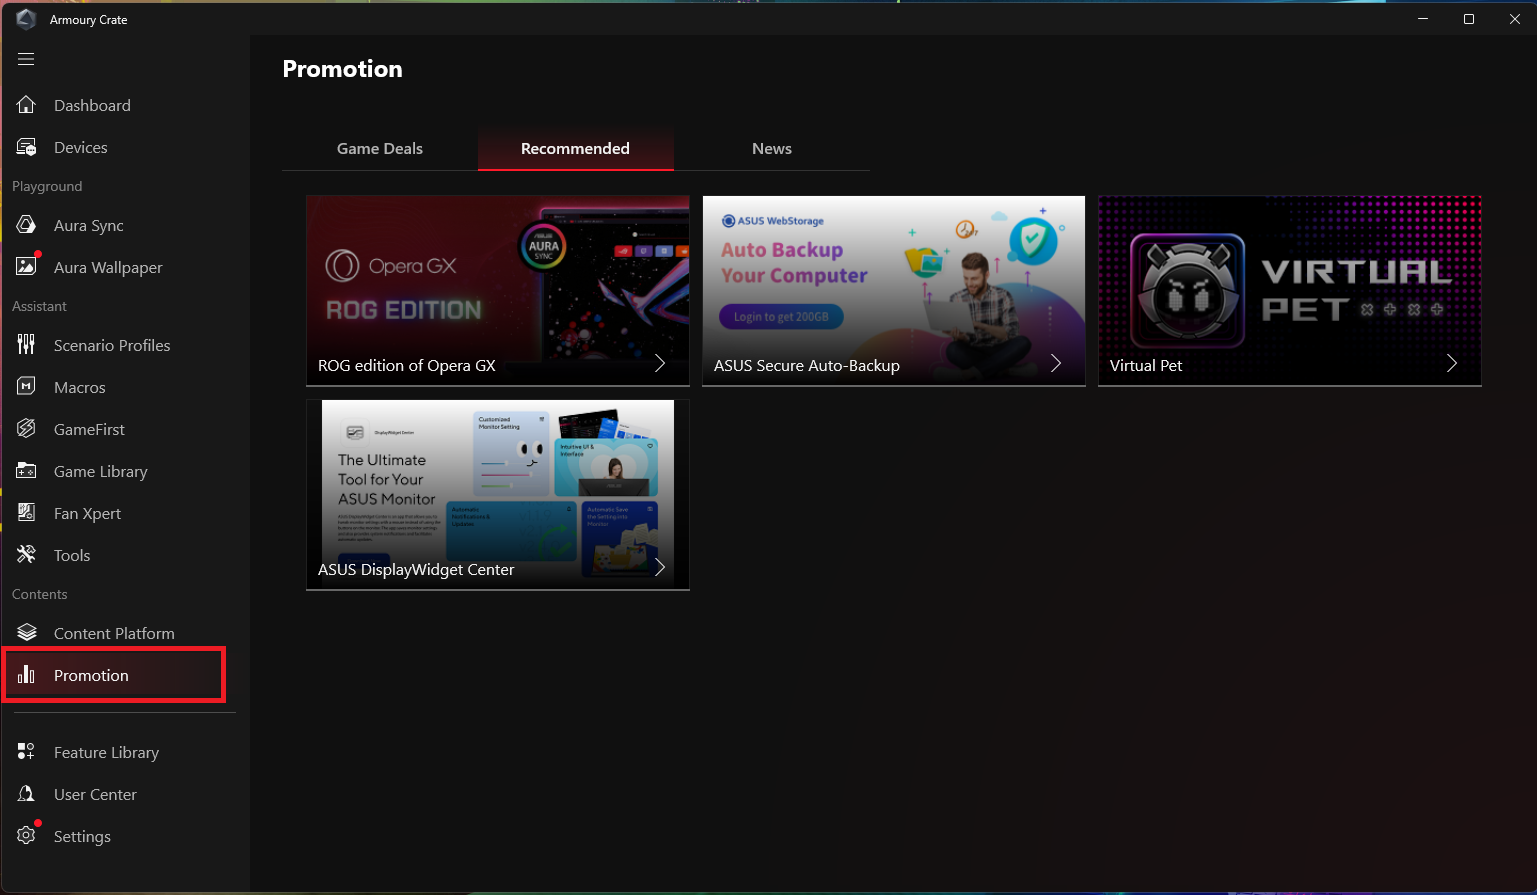Open Macros label in sidebar
This screenshot has height=895, width=1537.
tap(80, 387)
